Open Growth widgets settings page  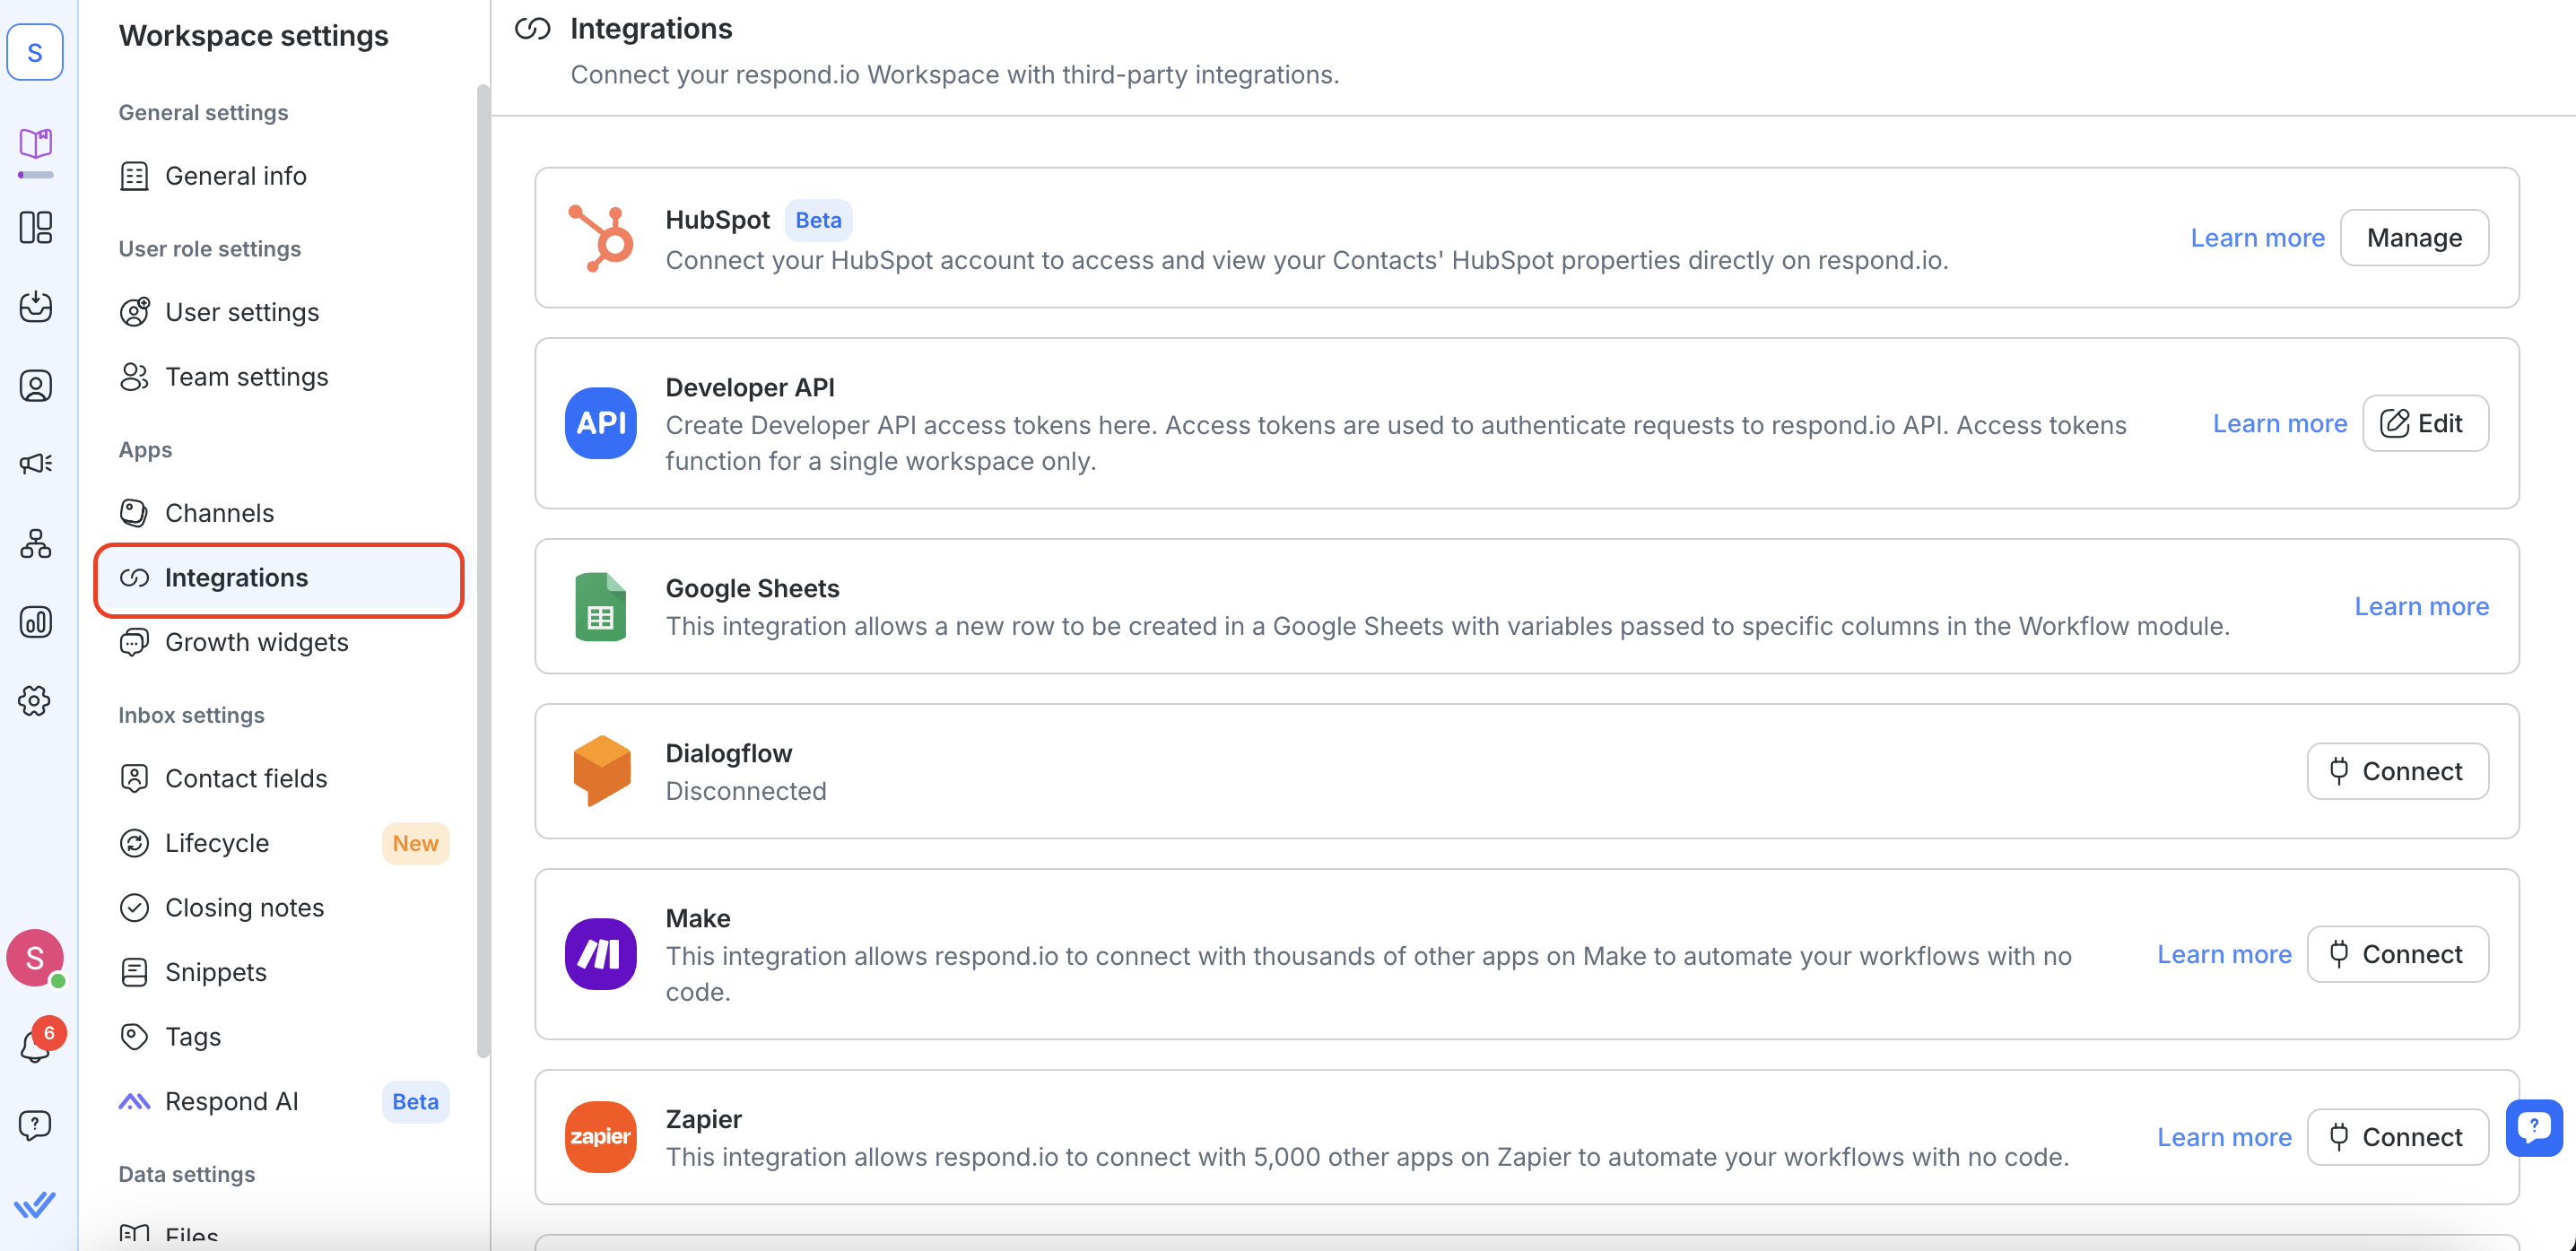pyautogui.click(x=256, y=642)
